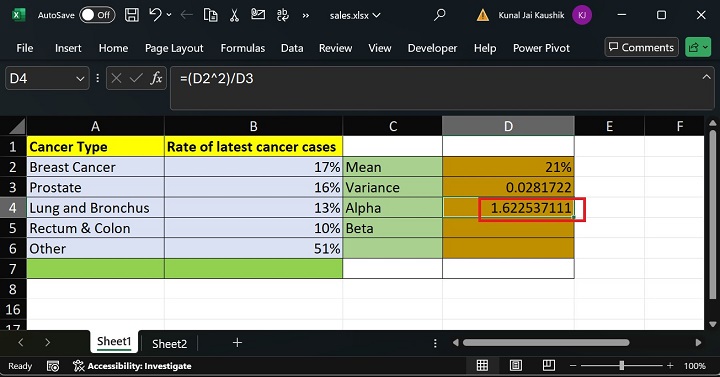
Task: Open the Power Pivot tab
Action: [541, 48]
